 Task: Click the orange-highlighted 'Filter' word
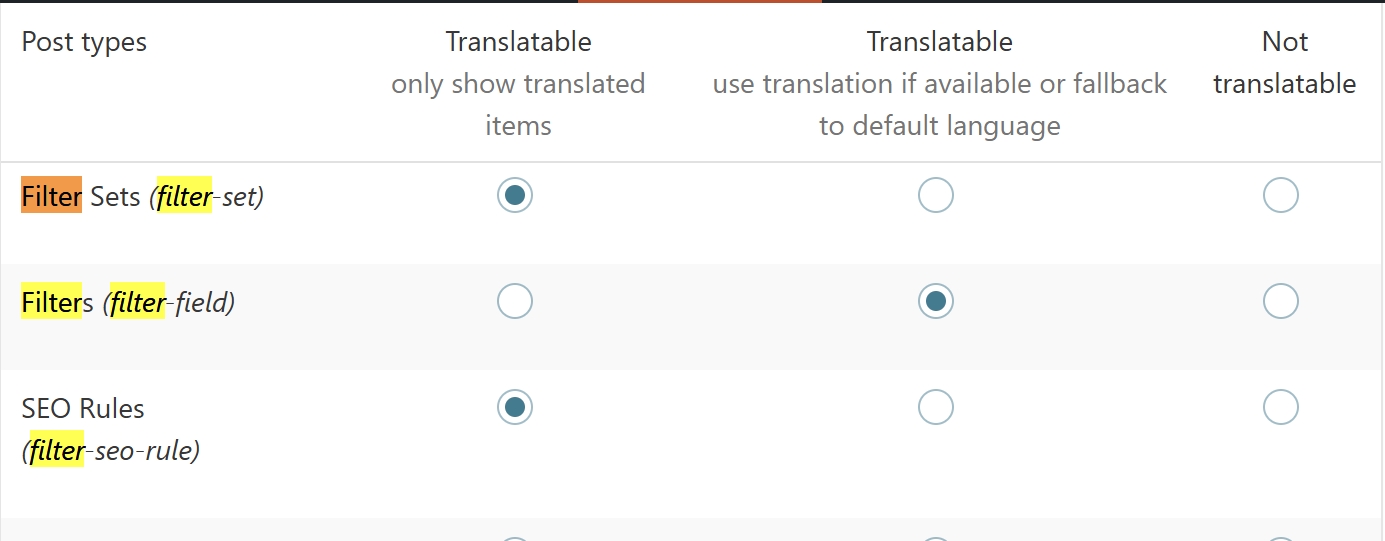(51, 196)
